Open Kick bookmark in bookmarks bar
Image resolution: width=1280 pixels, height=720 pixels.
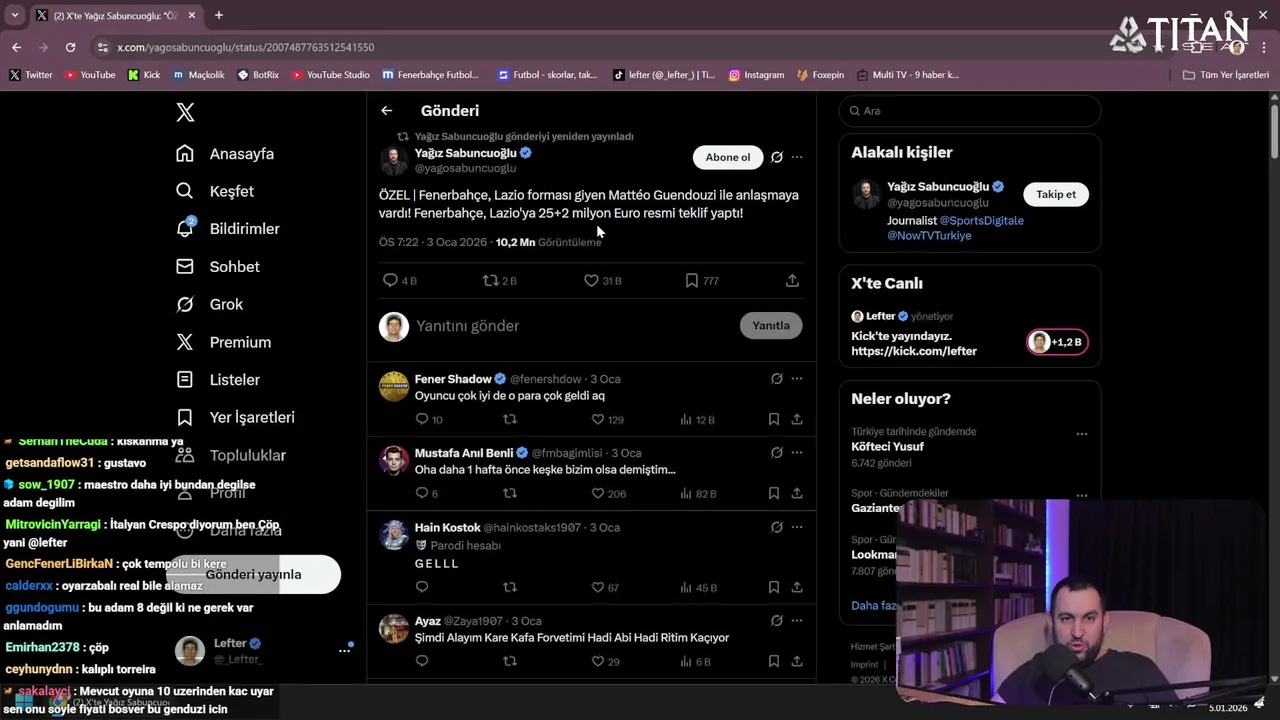tap(144, 75)
